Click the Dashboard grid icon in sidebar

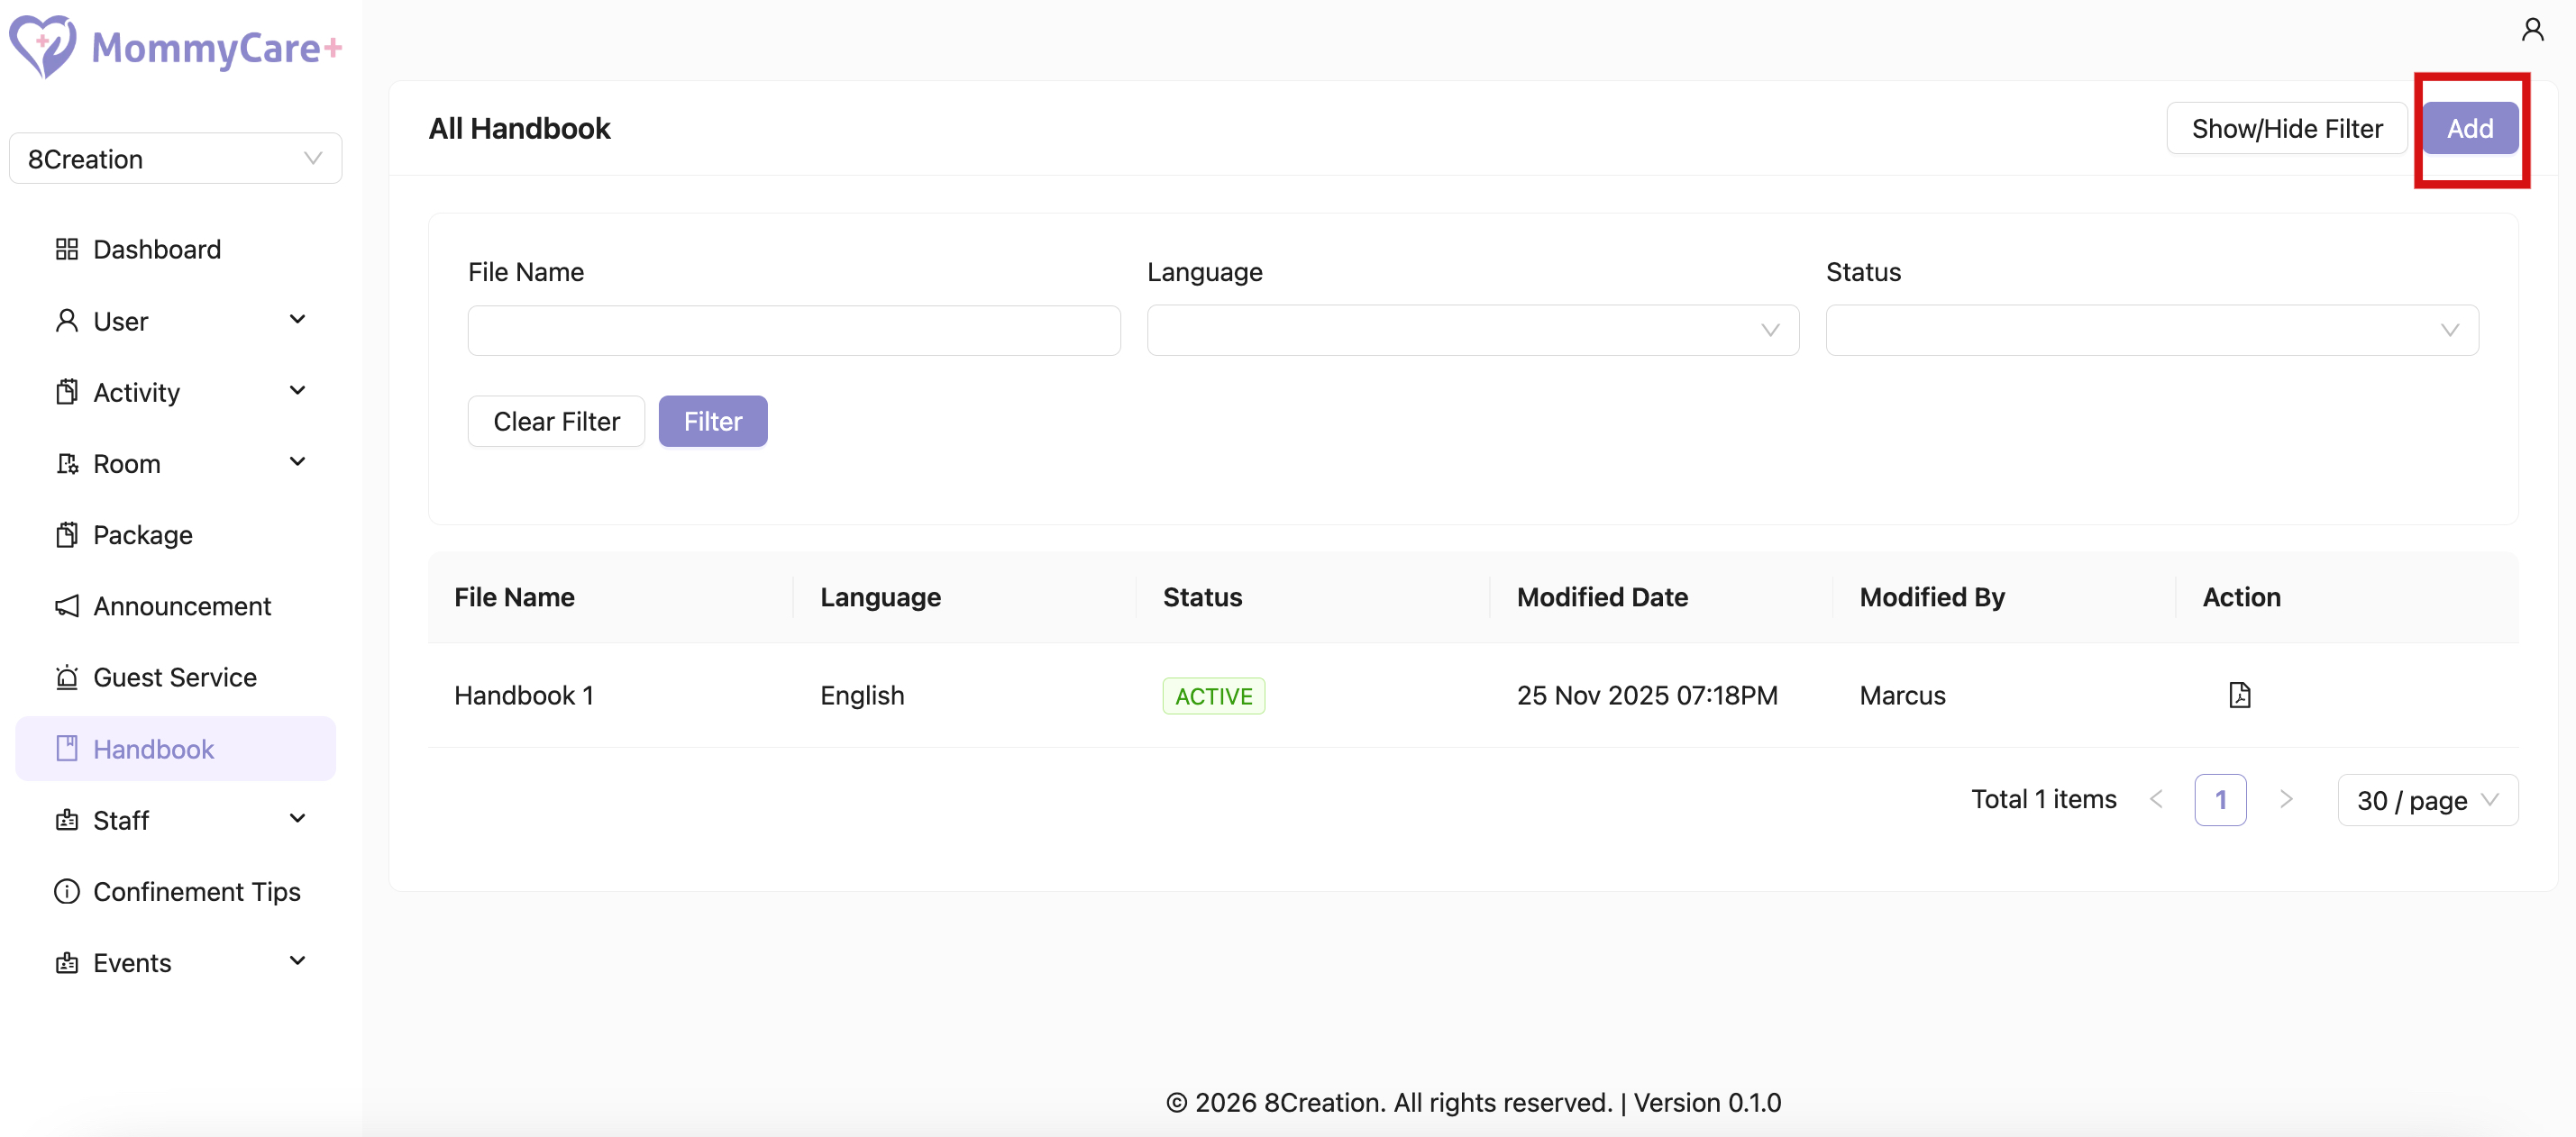click(67, 249)
